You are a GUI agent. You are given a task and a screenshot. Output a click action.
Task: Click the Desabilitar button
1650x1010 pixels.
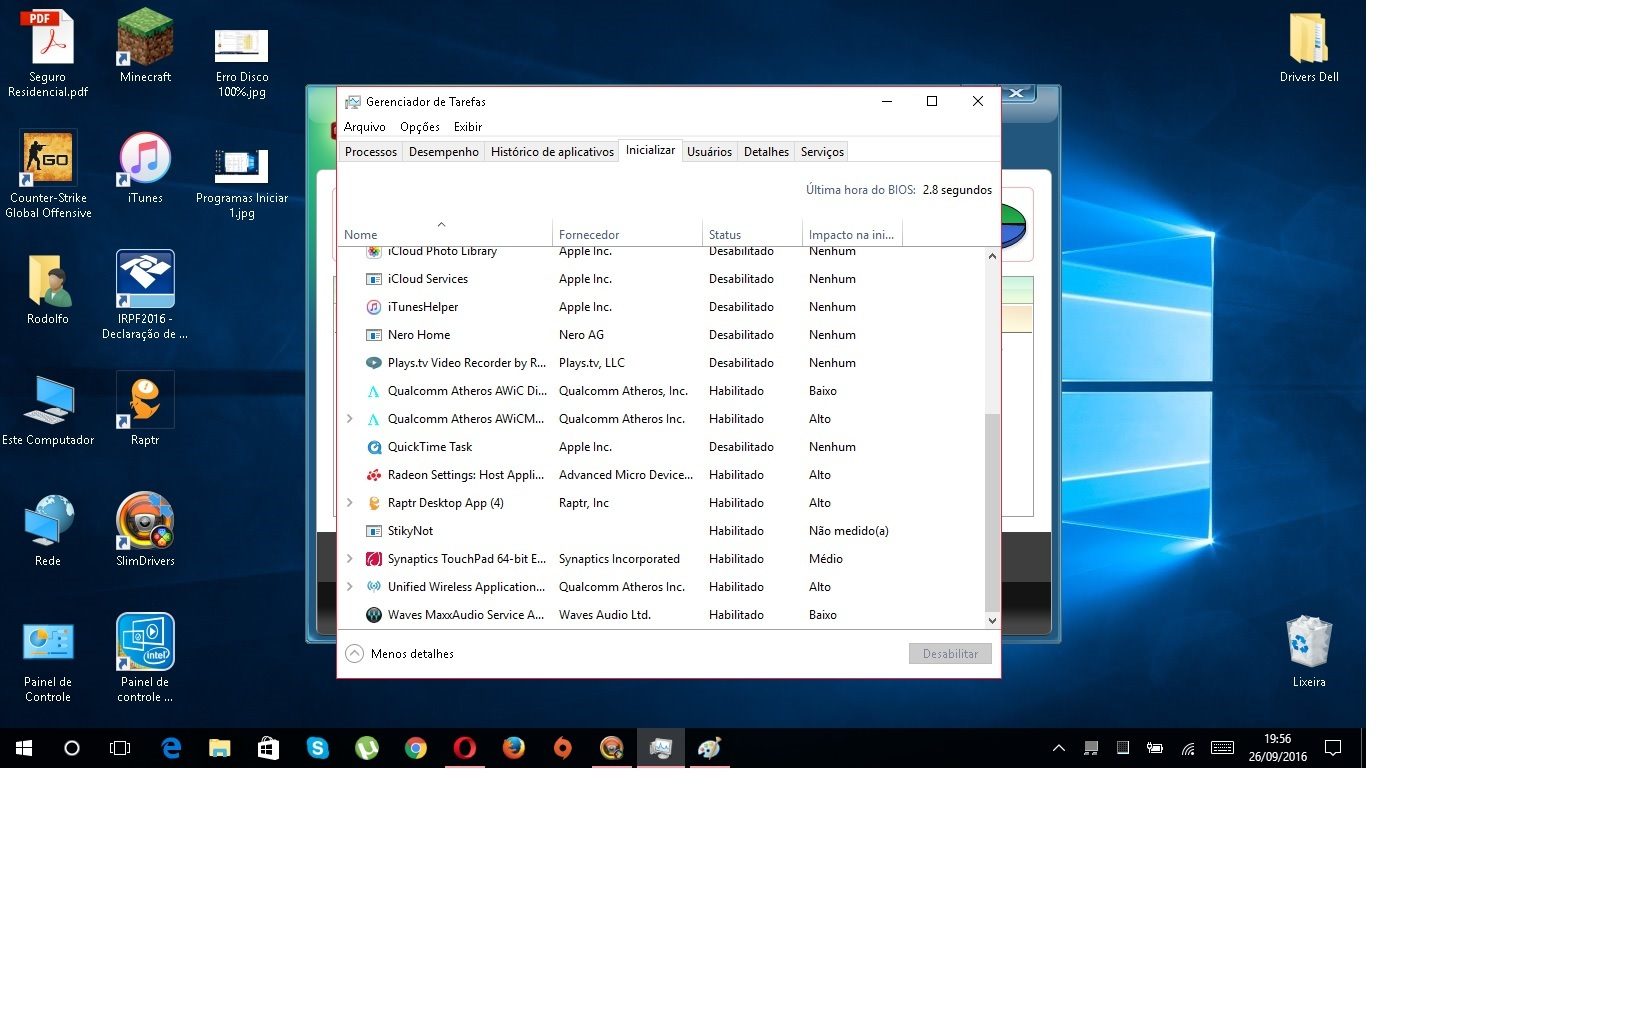click(950, 654)
